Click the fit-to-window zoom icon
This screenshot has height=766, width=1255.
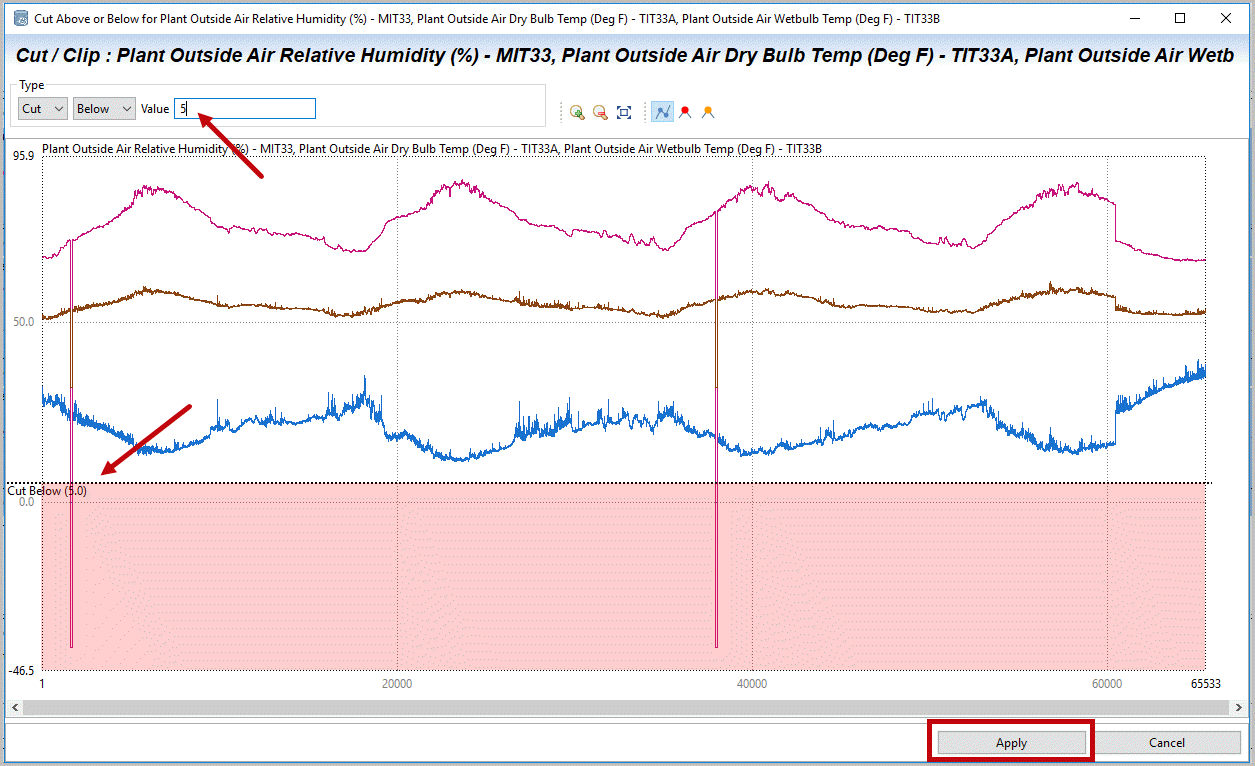[x=624, y=112]
